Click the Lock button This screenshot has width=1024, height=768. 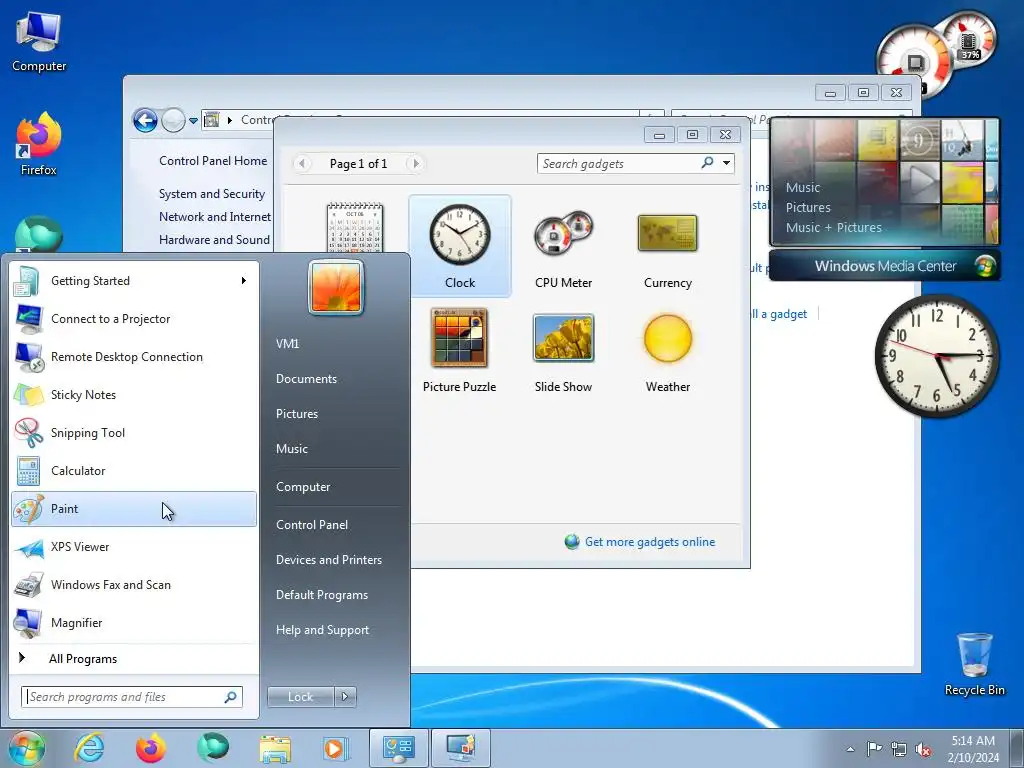coord(300,697)
